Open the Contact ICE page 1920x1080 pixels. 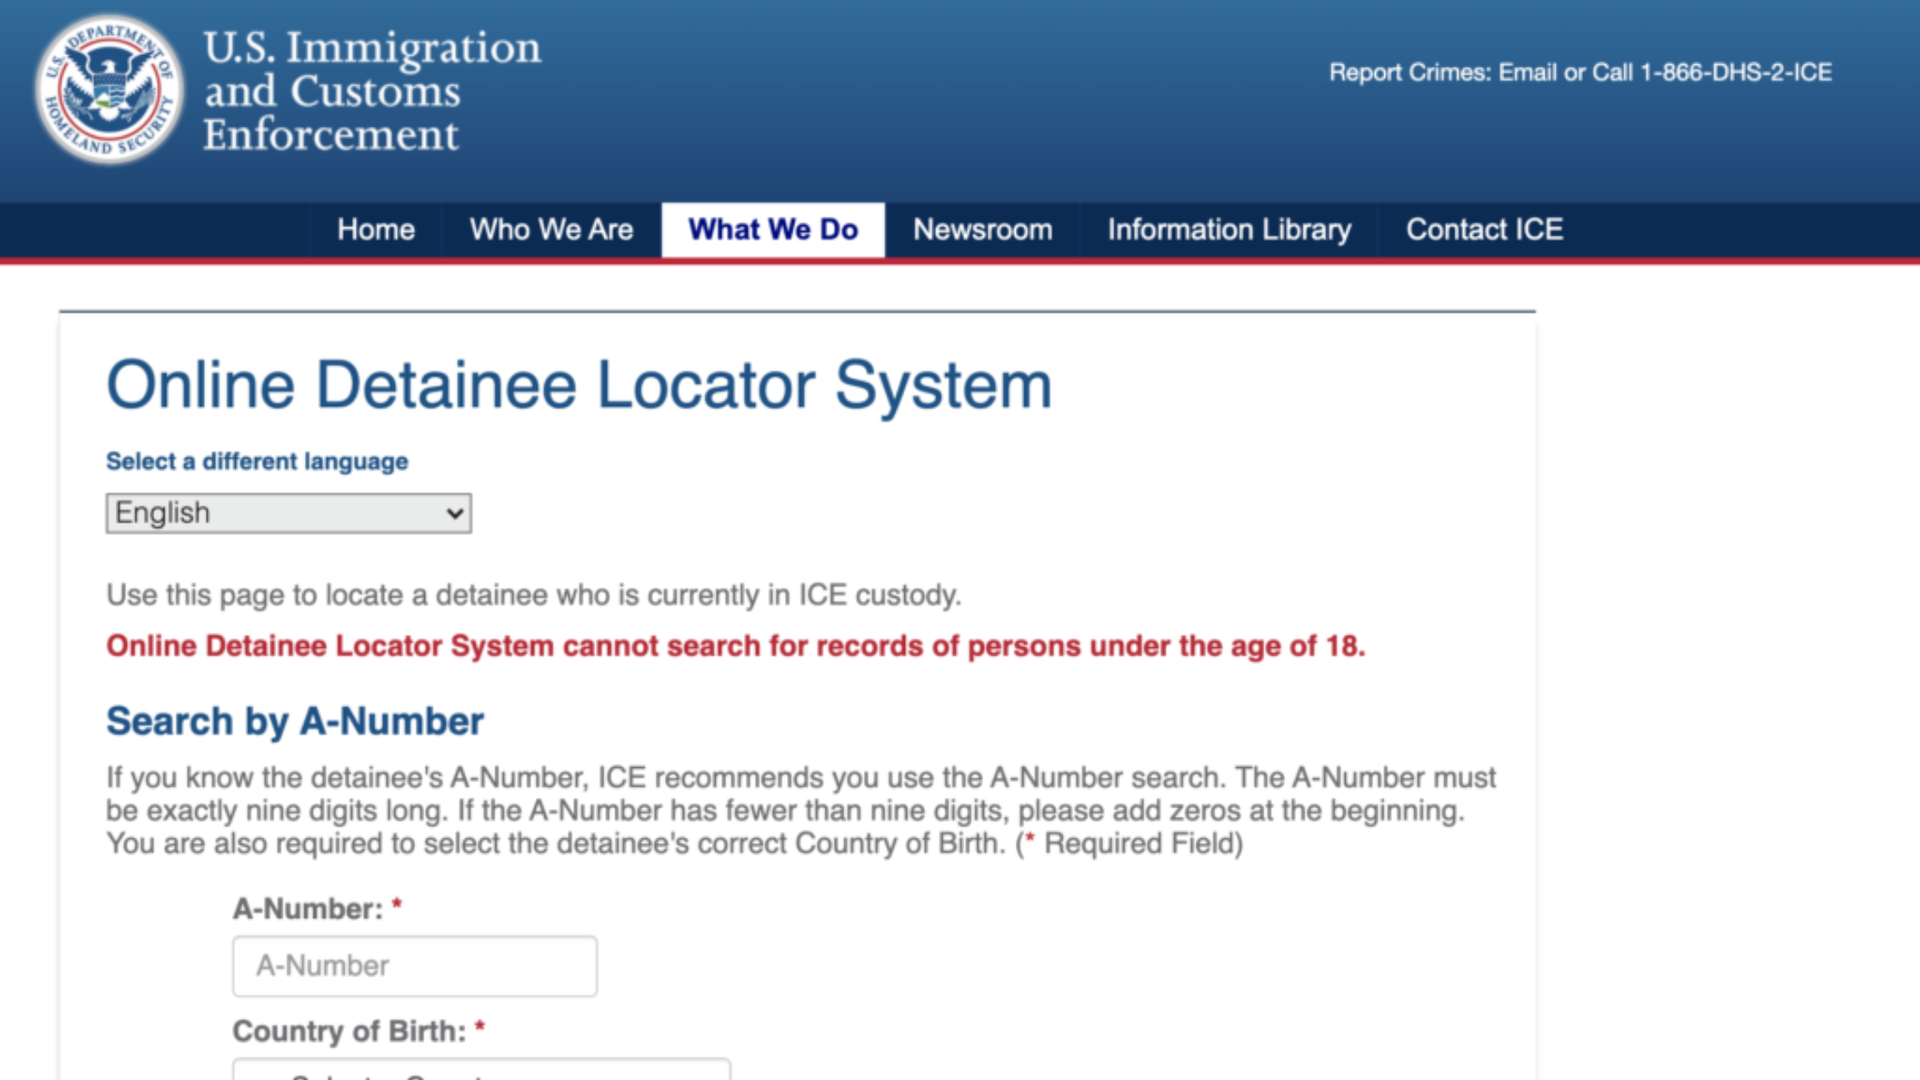click(1484, 229)
